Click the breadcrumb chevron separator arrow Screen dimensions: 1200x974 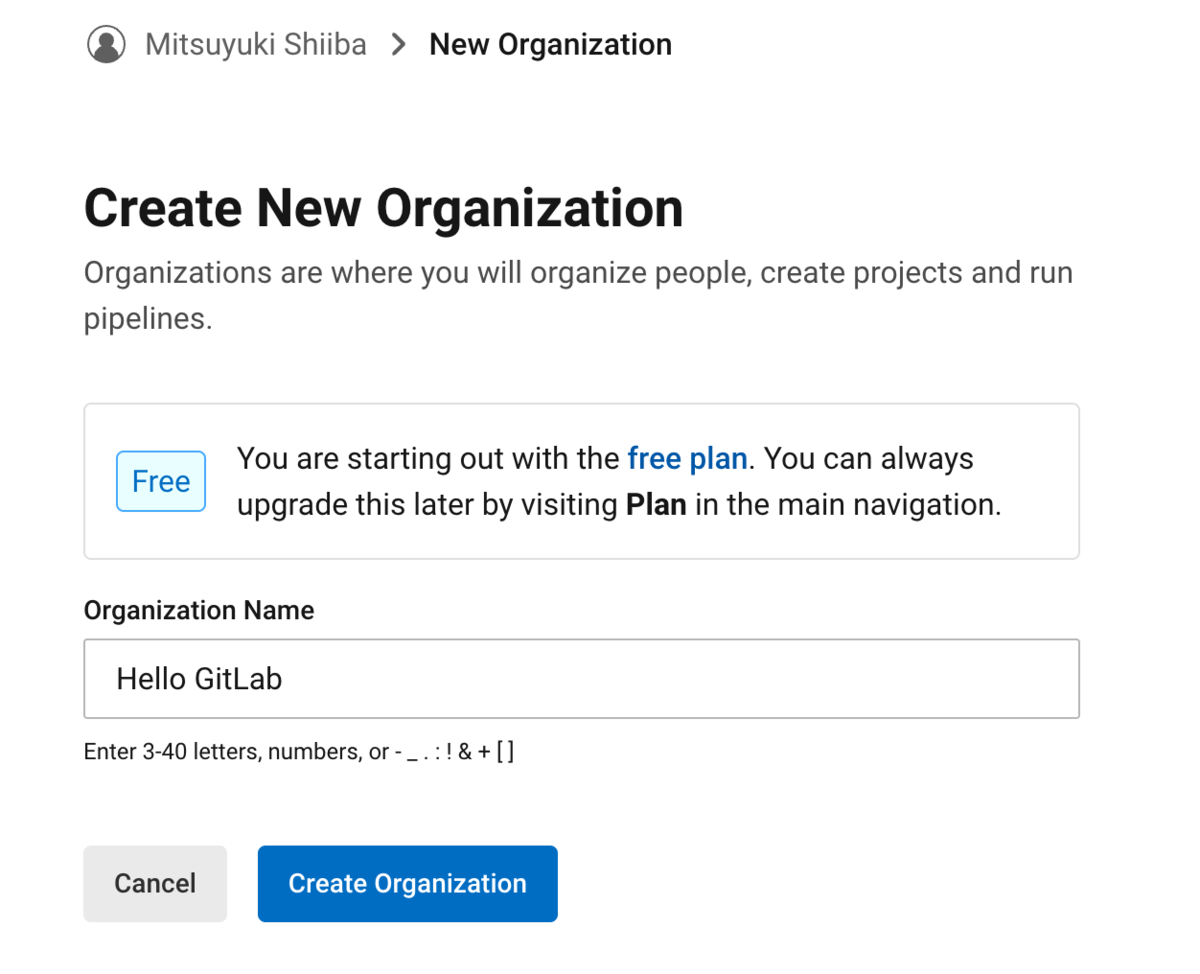coord(398,45)
